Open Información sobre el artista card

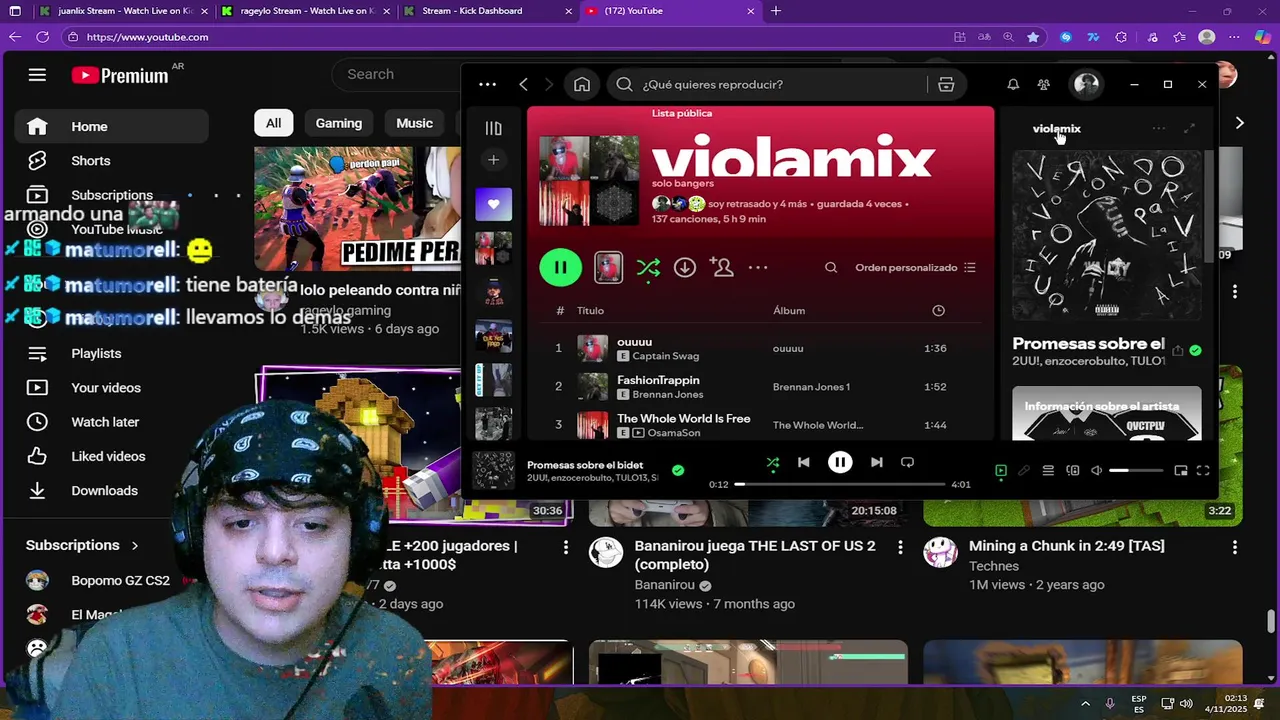tap(1107, 413)
